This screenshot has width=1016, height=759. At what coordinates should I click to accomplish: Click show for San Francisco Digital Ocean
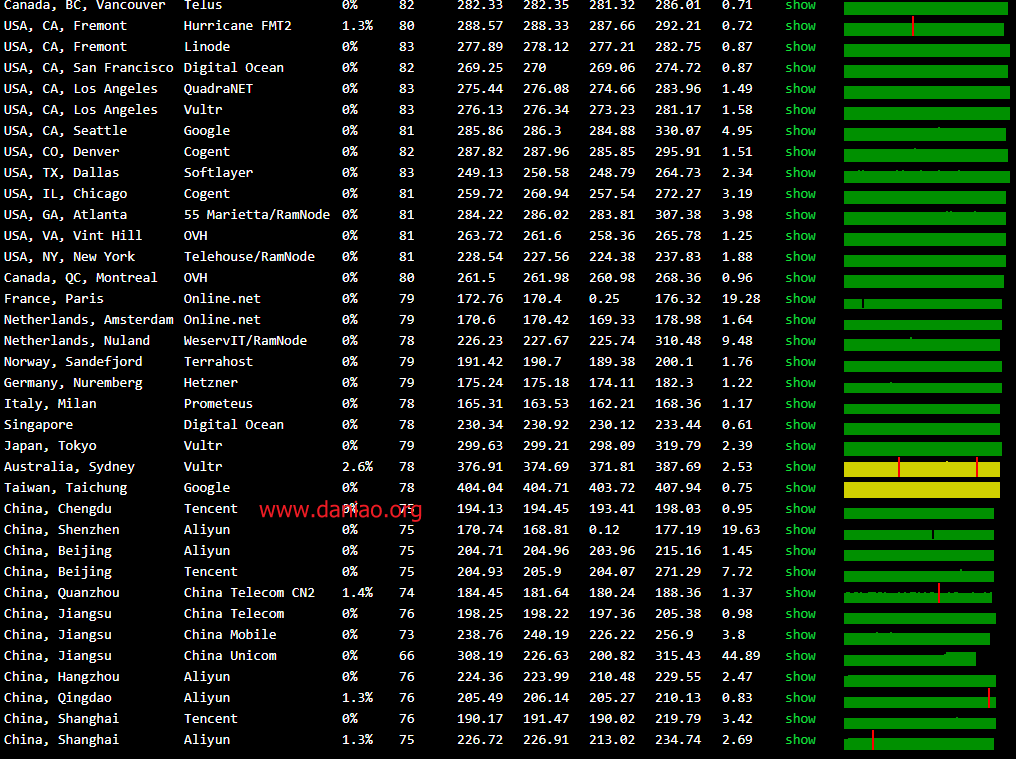point(800,67)
